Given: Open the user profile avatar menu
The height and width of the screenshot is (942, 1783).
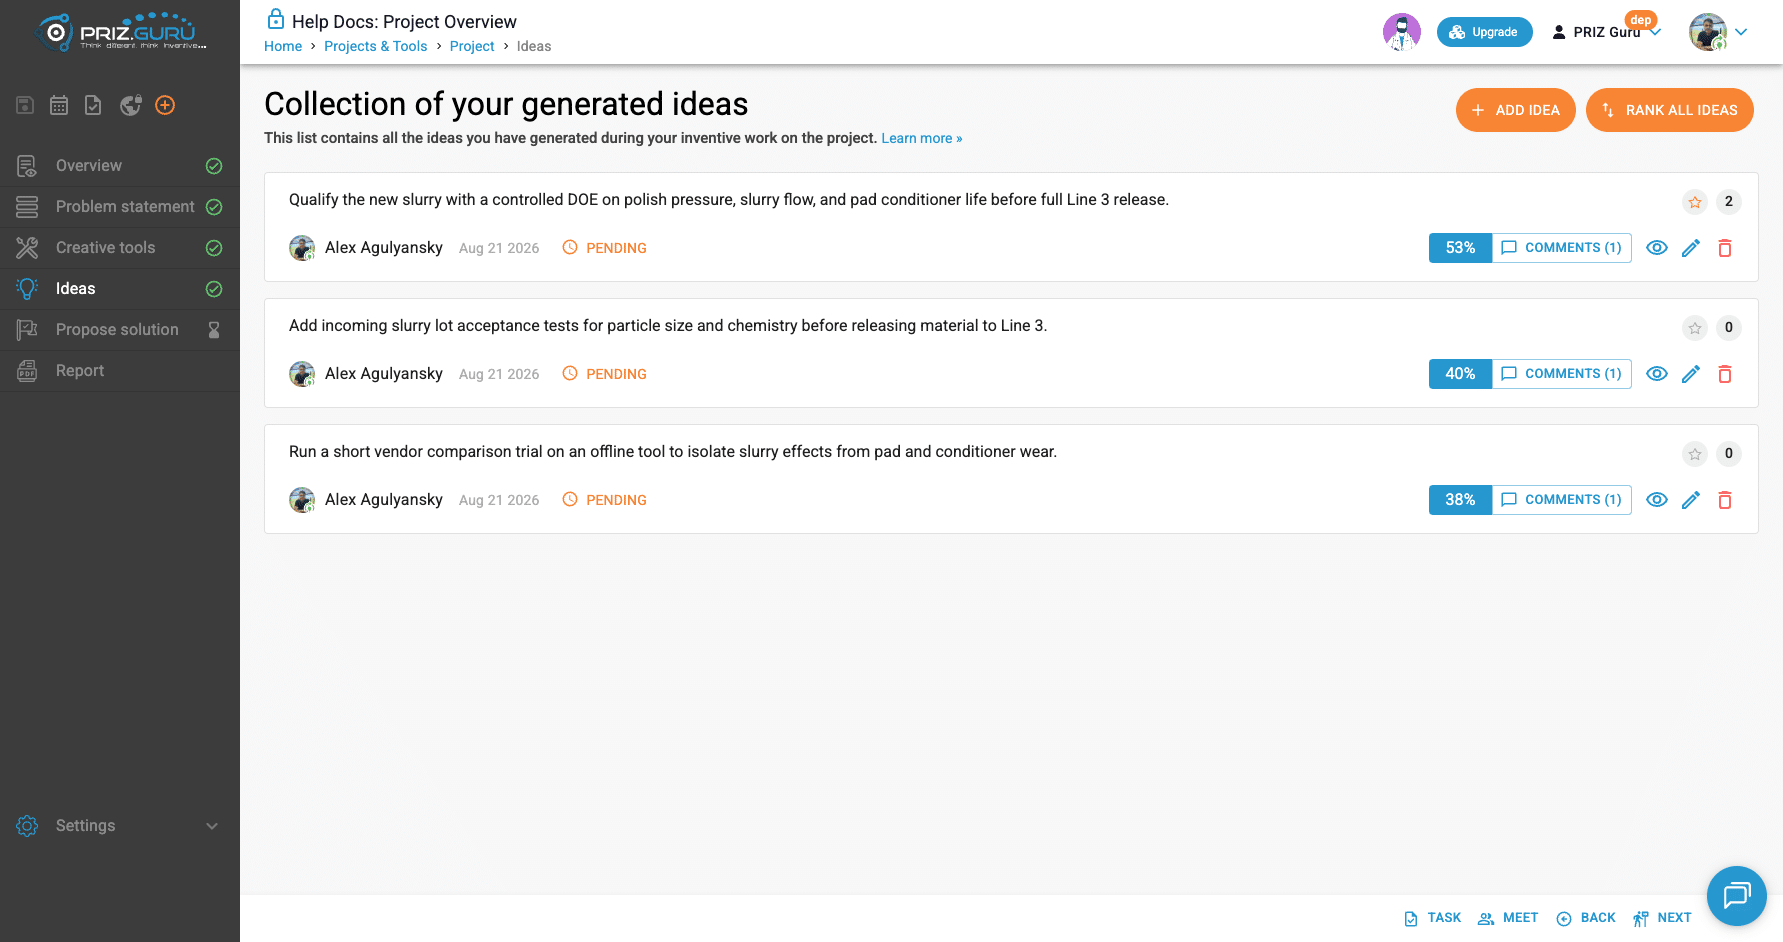Looking at the screenshot, I should click(1718, 32).
